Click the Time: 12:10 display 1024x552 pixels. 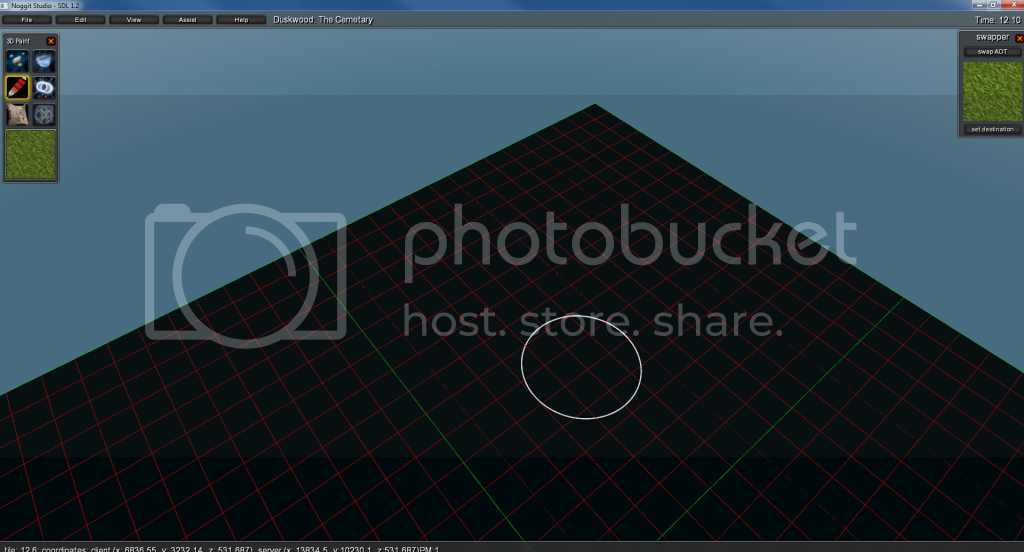(997, 20)
